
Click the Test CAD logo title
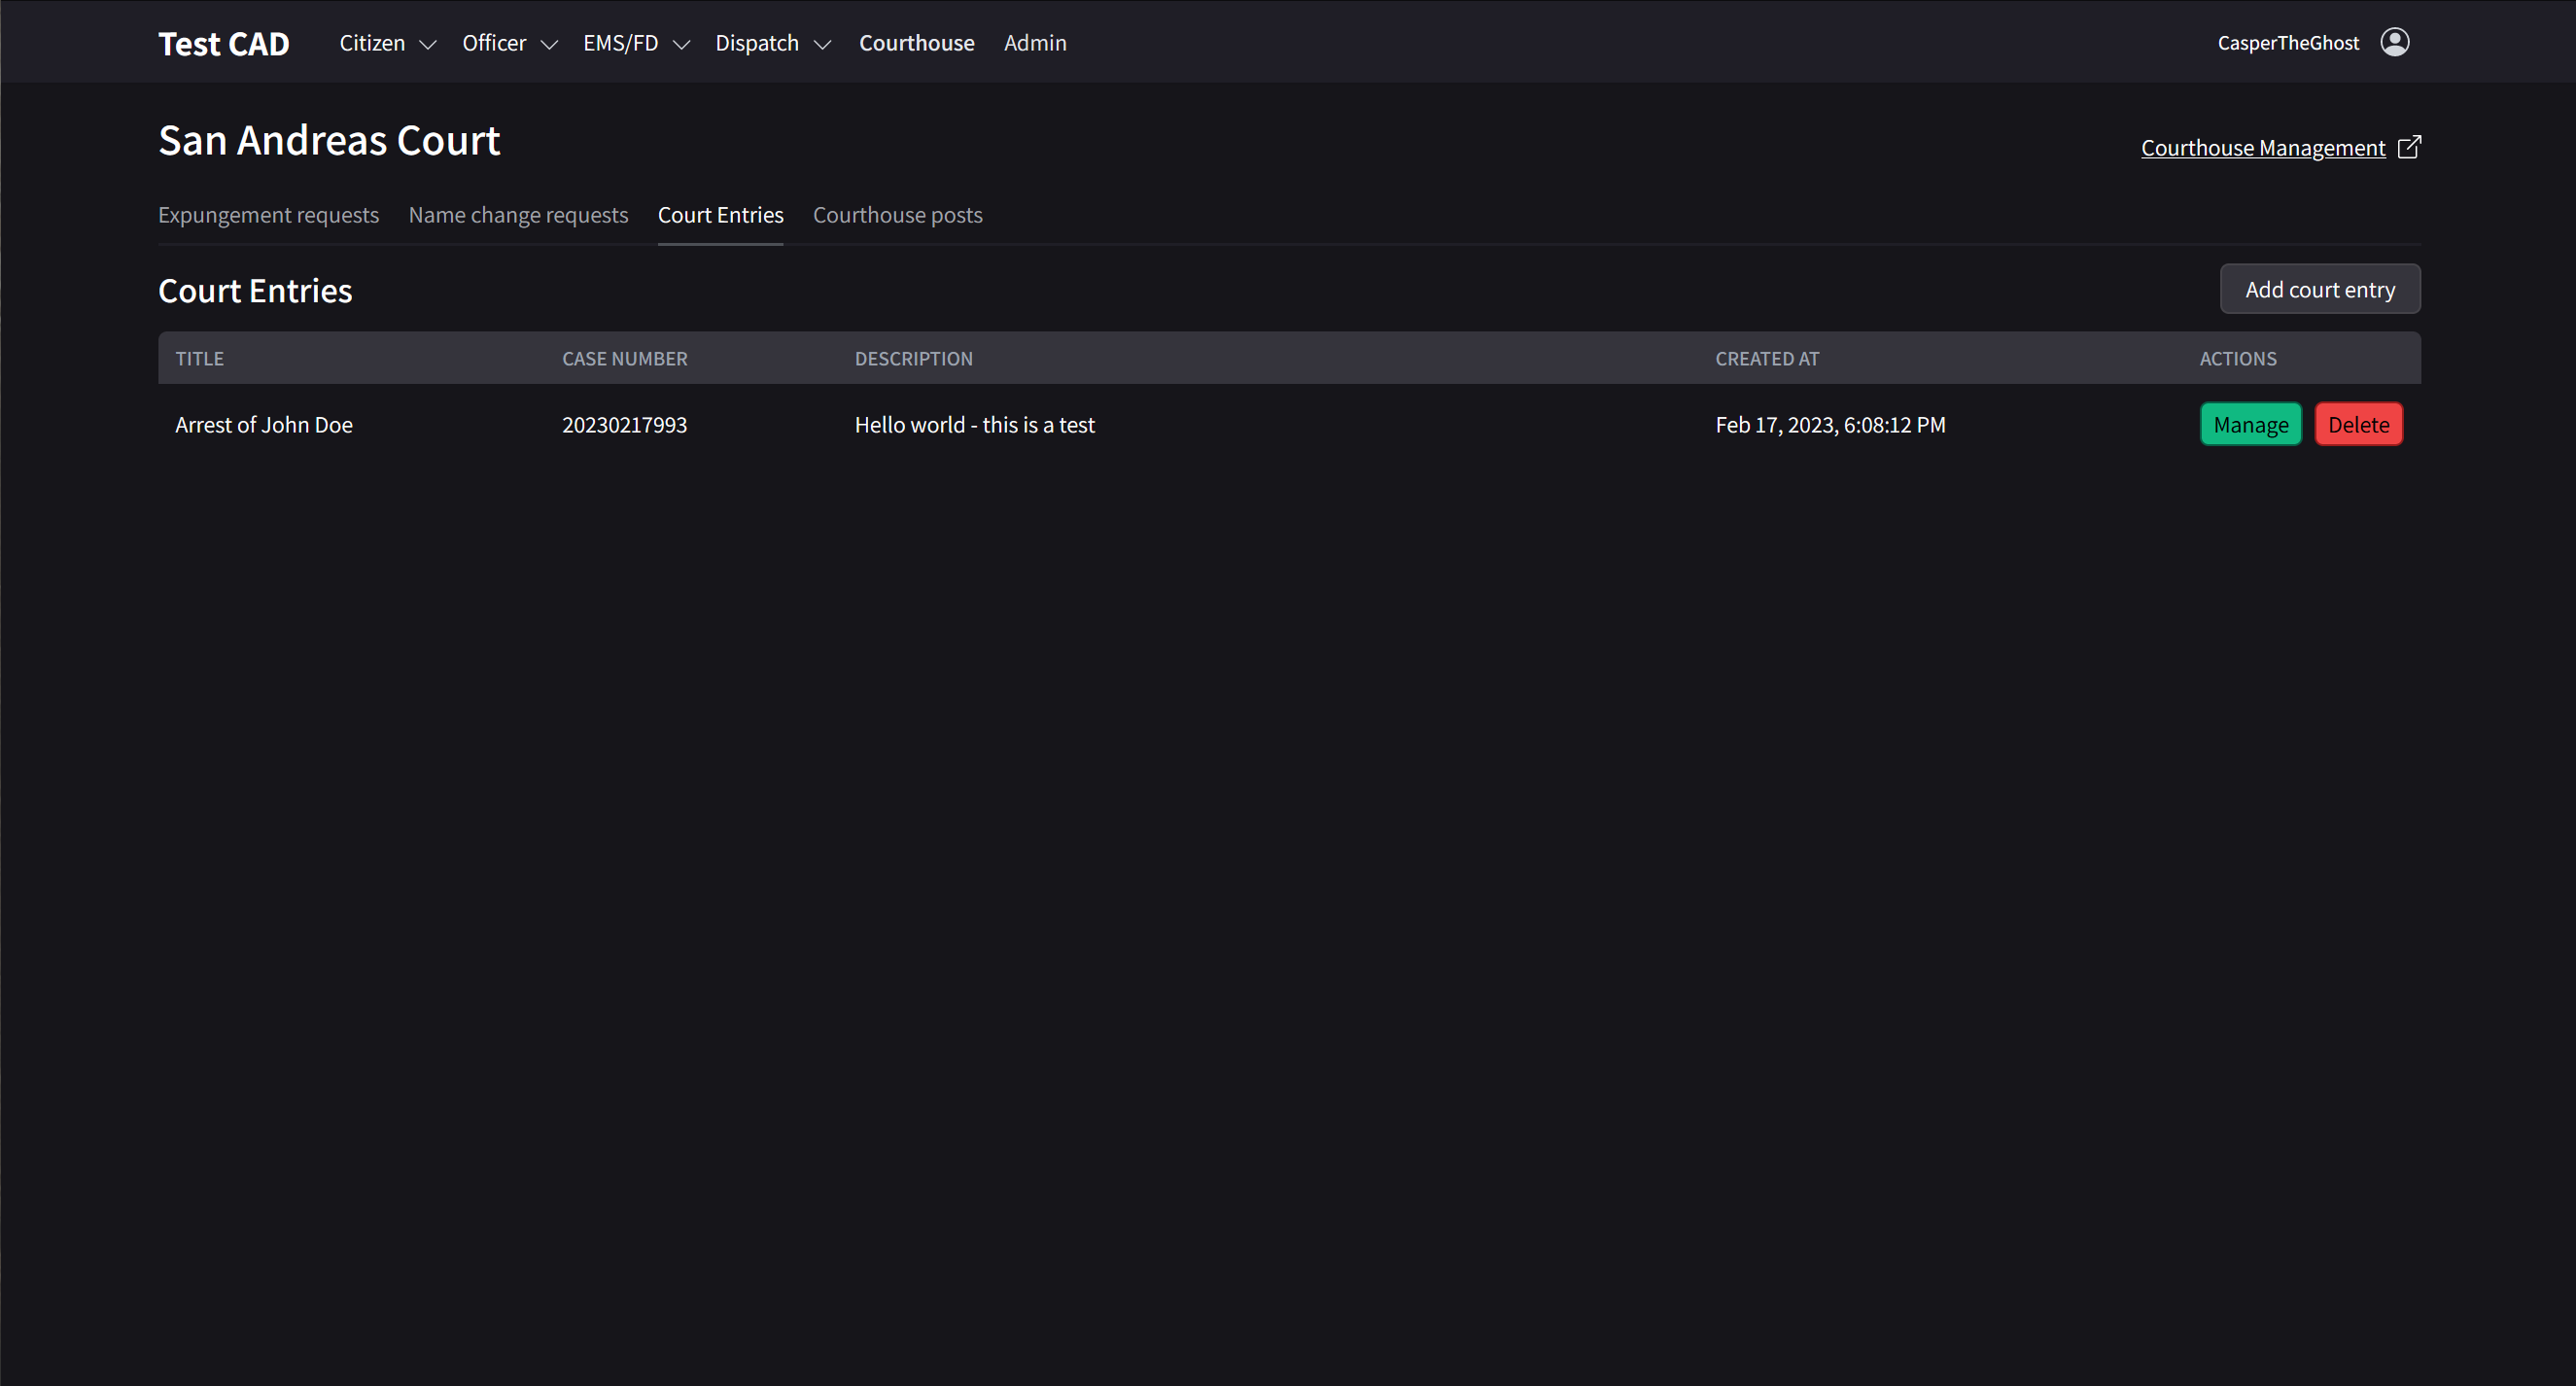point(224,43)
